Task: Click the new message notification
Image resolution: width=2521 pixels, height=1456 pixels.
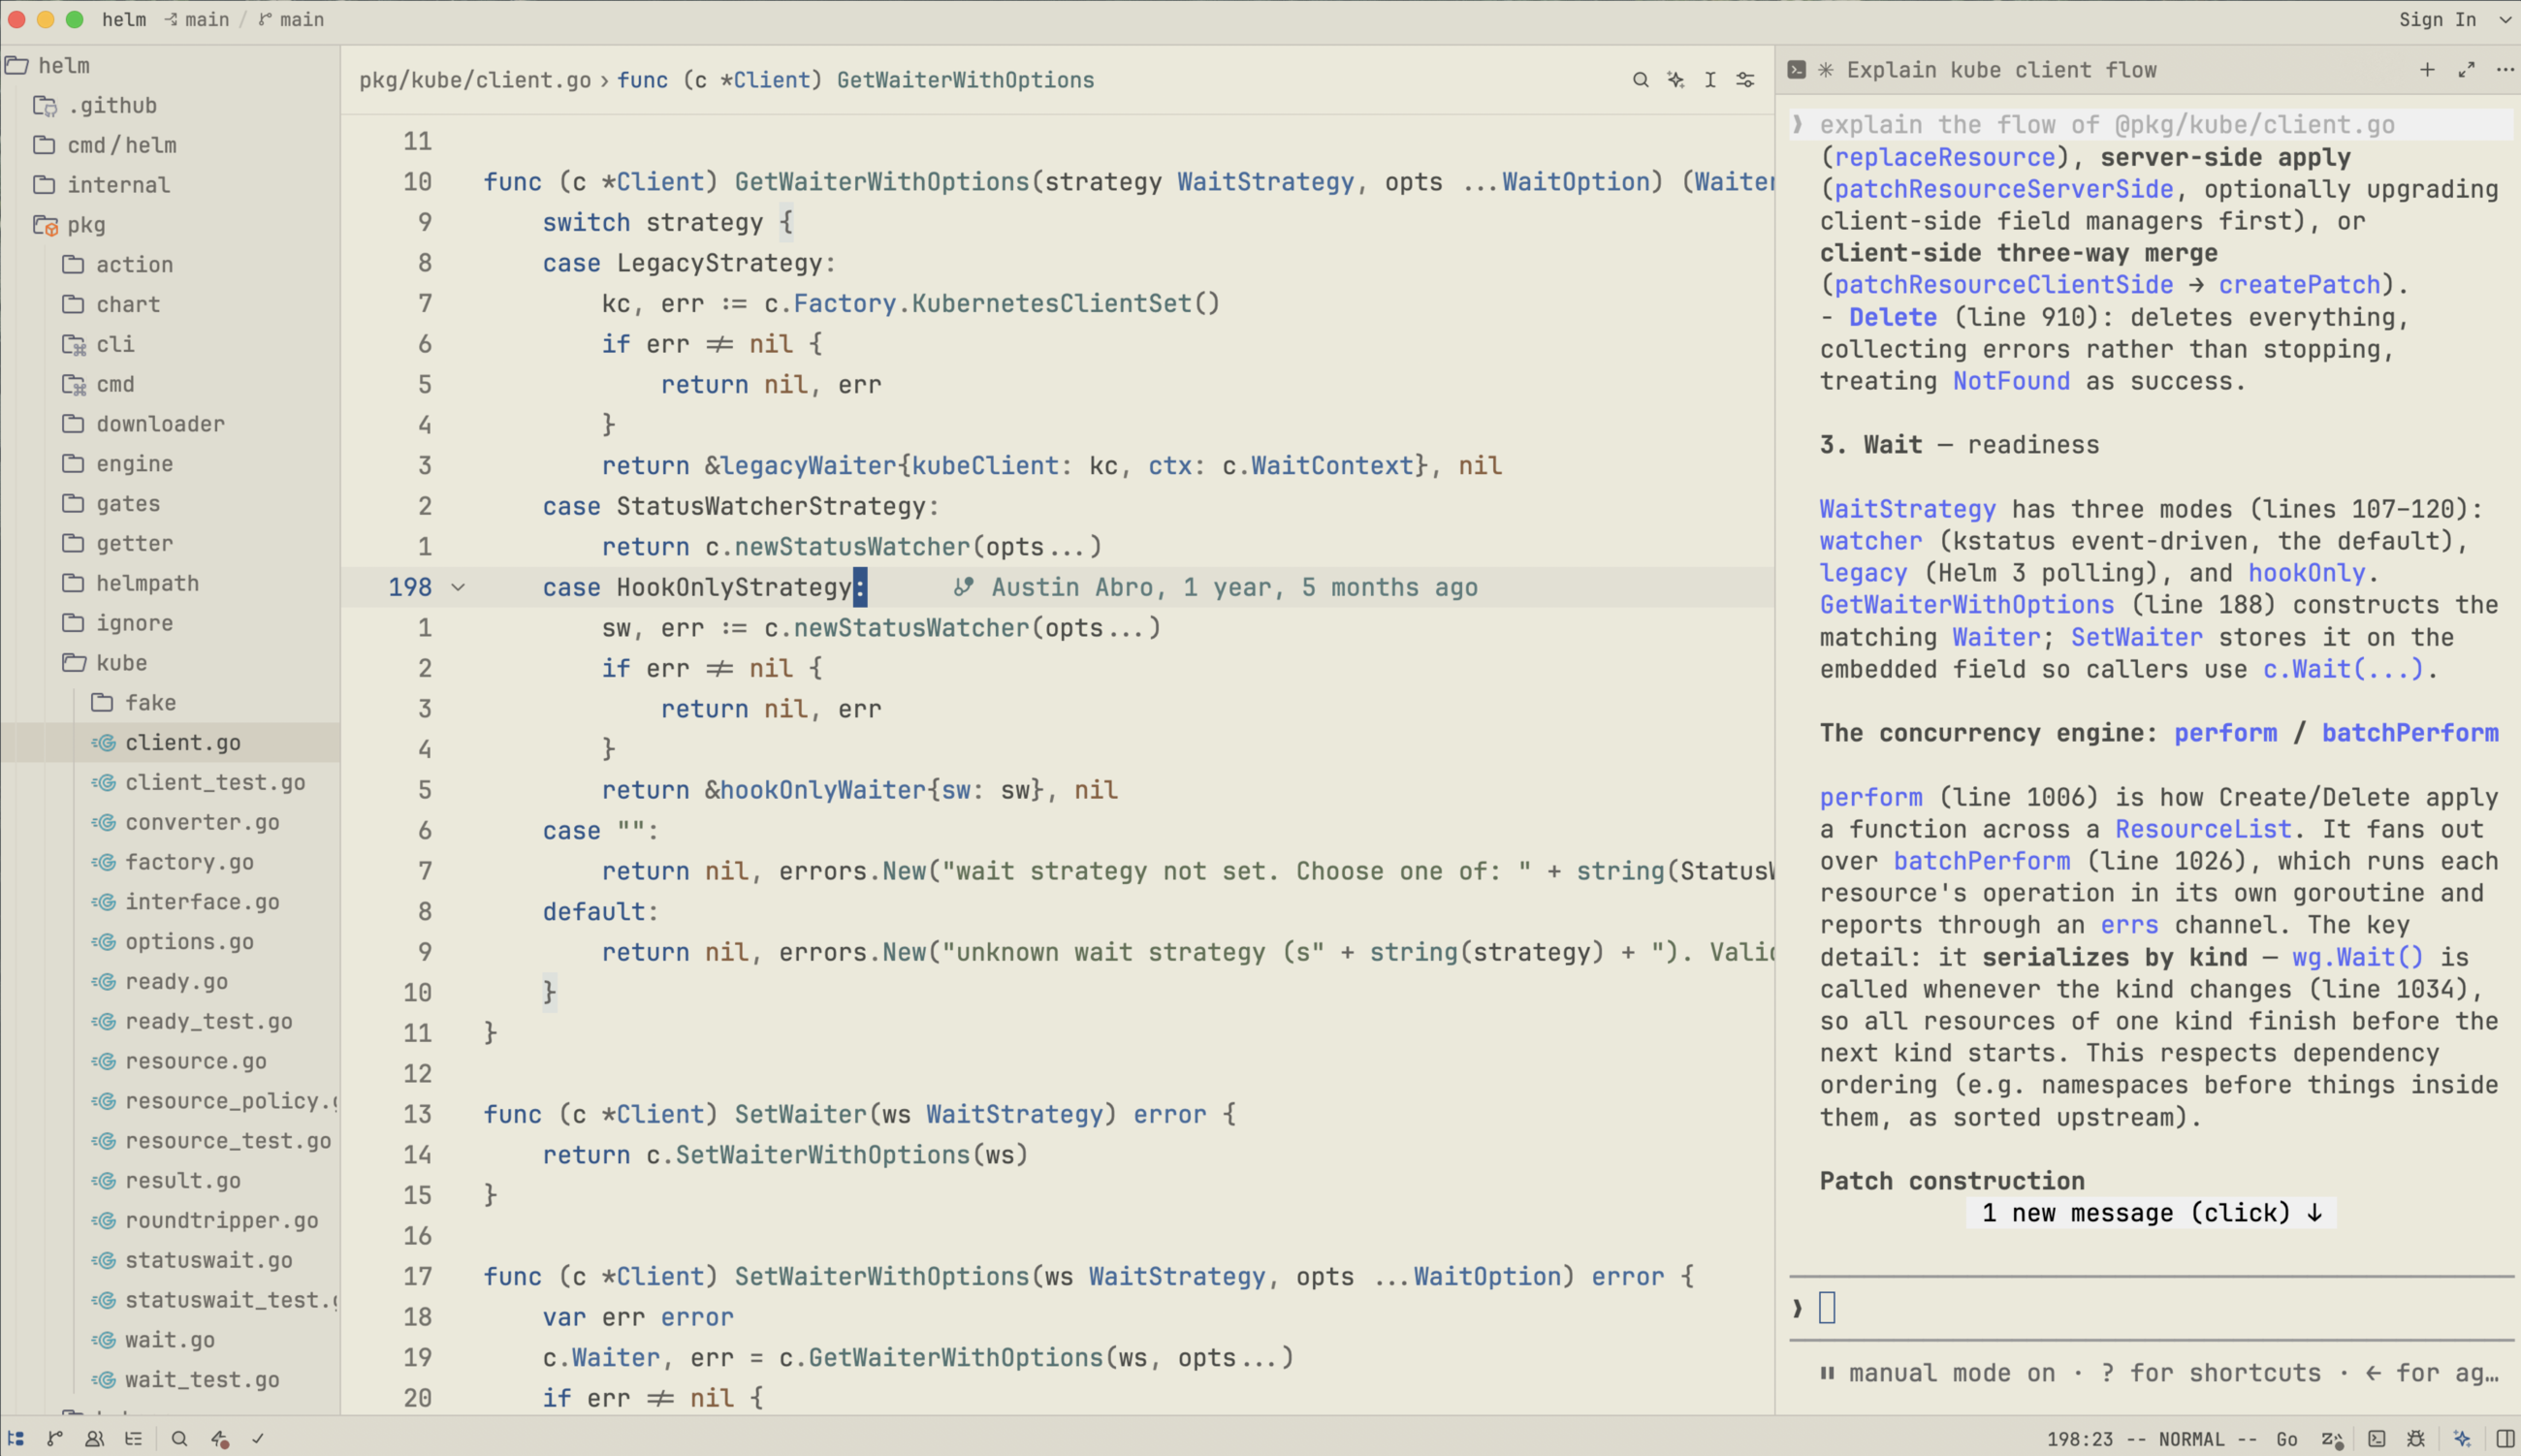Action: [2152, 1213]
